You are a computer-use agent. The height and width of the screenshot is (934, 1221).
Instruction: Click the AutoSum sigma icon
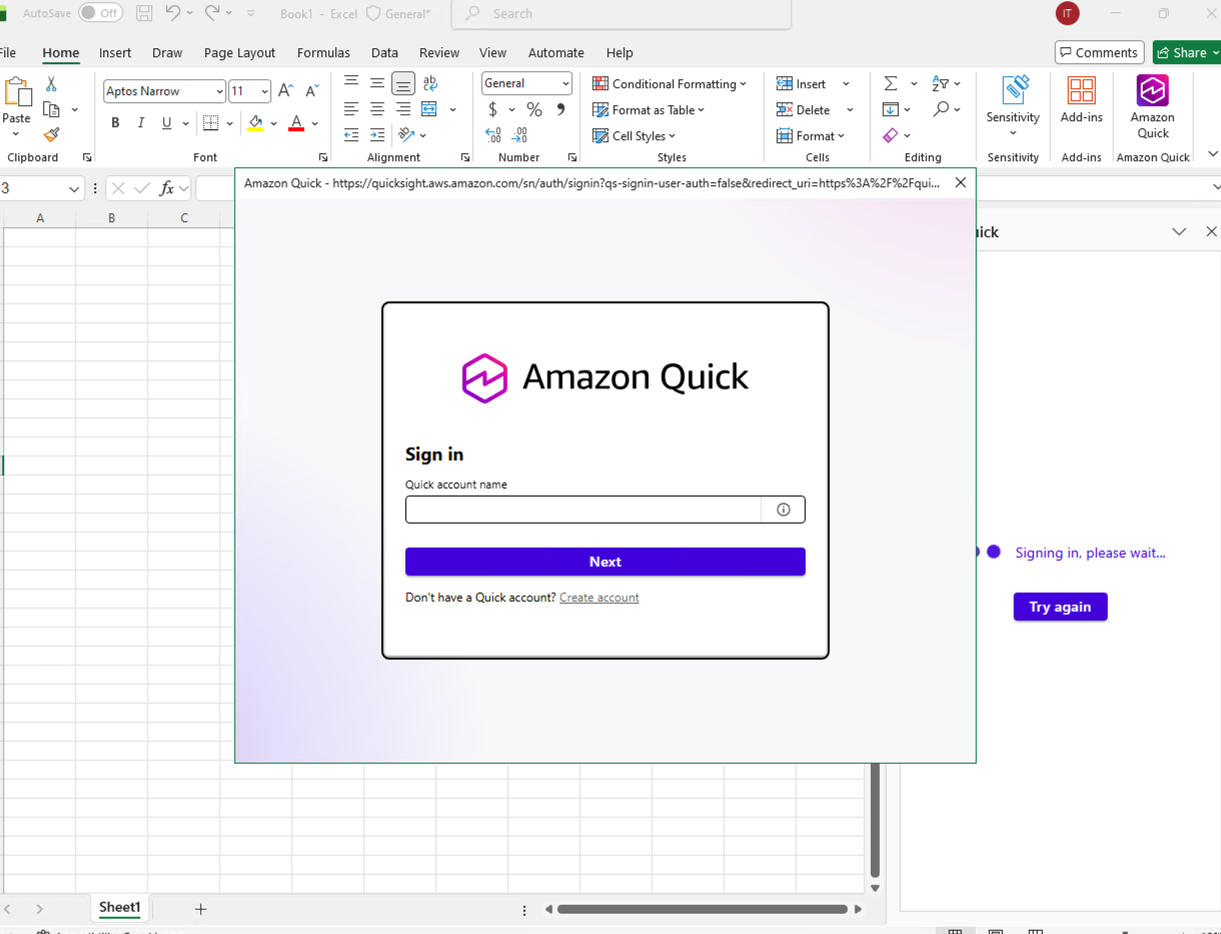click(890, 83)
